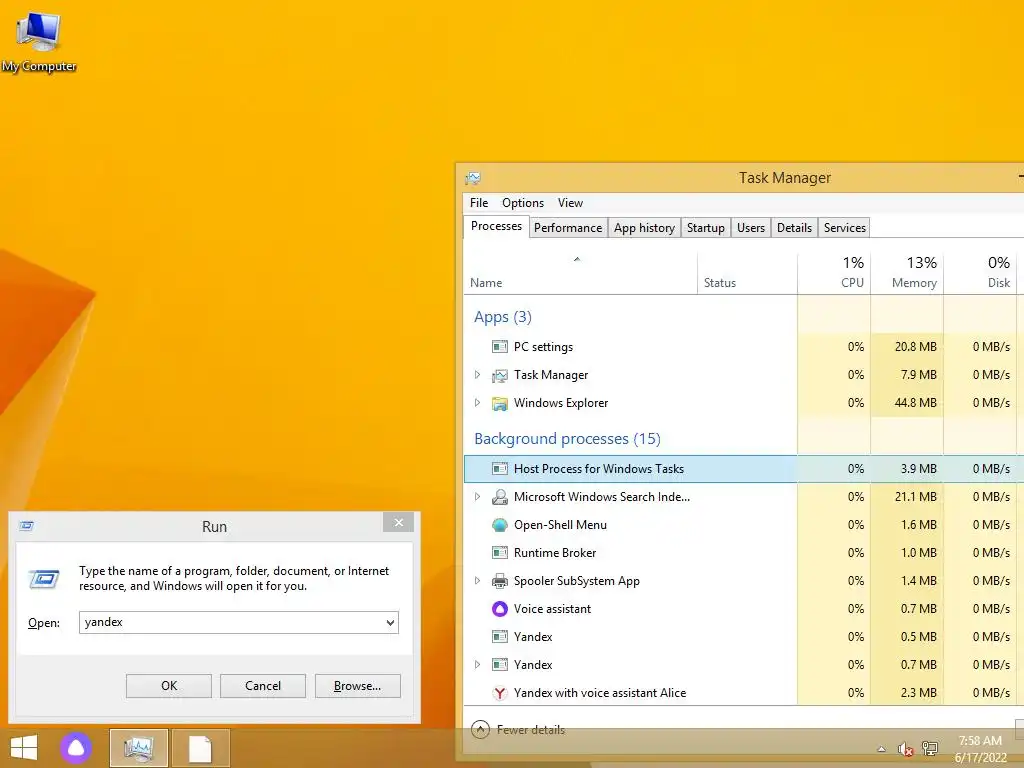
Task: Click the Open-Shell Menu globe icon
Action: coord(500,525)
